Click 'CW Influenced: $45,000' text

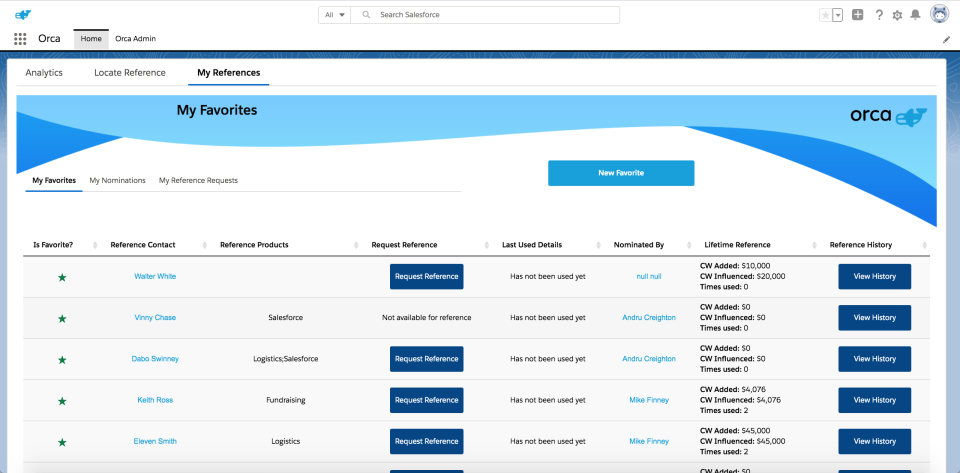743,441
